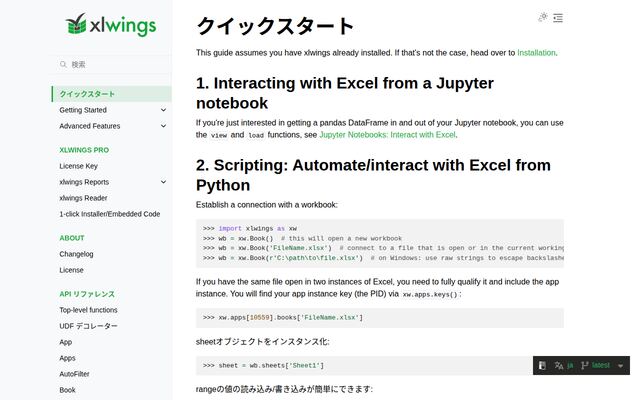Click the xlwings logo

[x=111, y=25]
